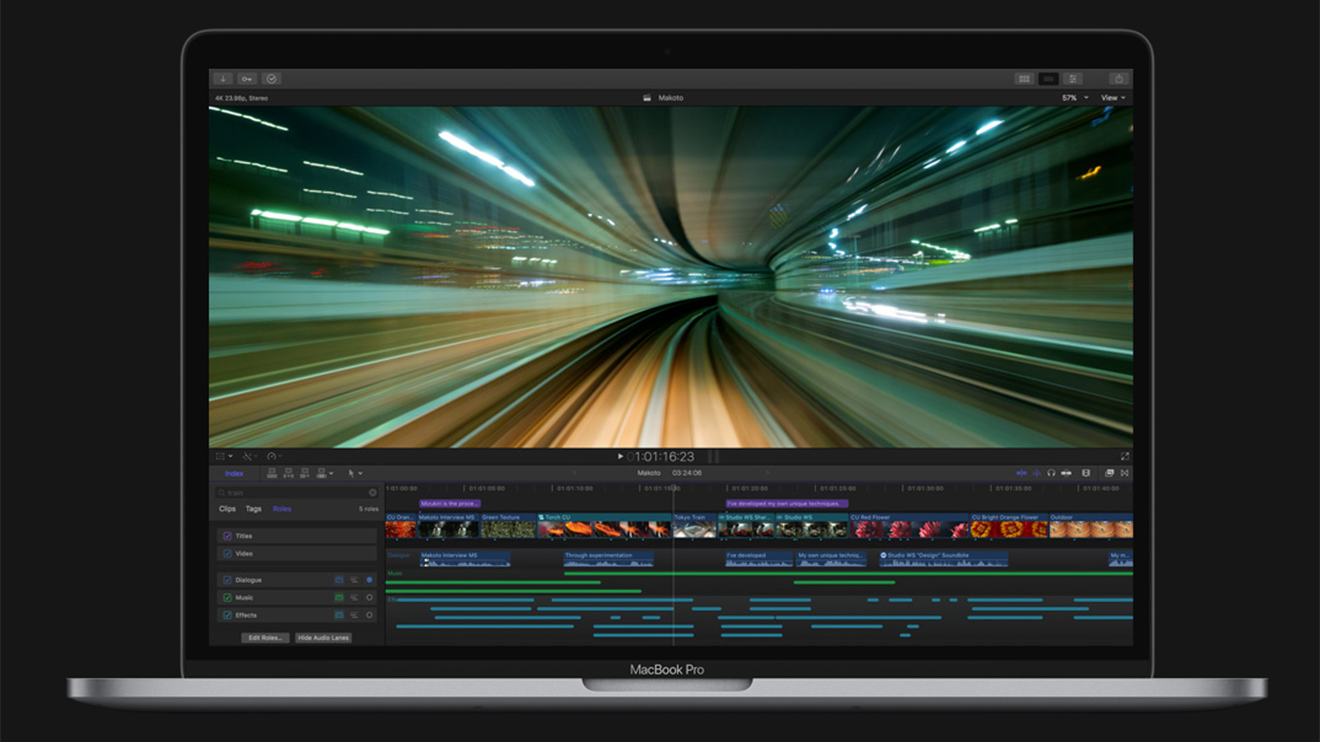This screenshot has width=1320, height=742.
Task: Click the Index button to hide the index panel
Action: click(234, 474)
